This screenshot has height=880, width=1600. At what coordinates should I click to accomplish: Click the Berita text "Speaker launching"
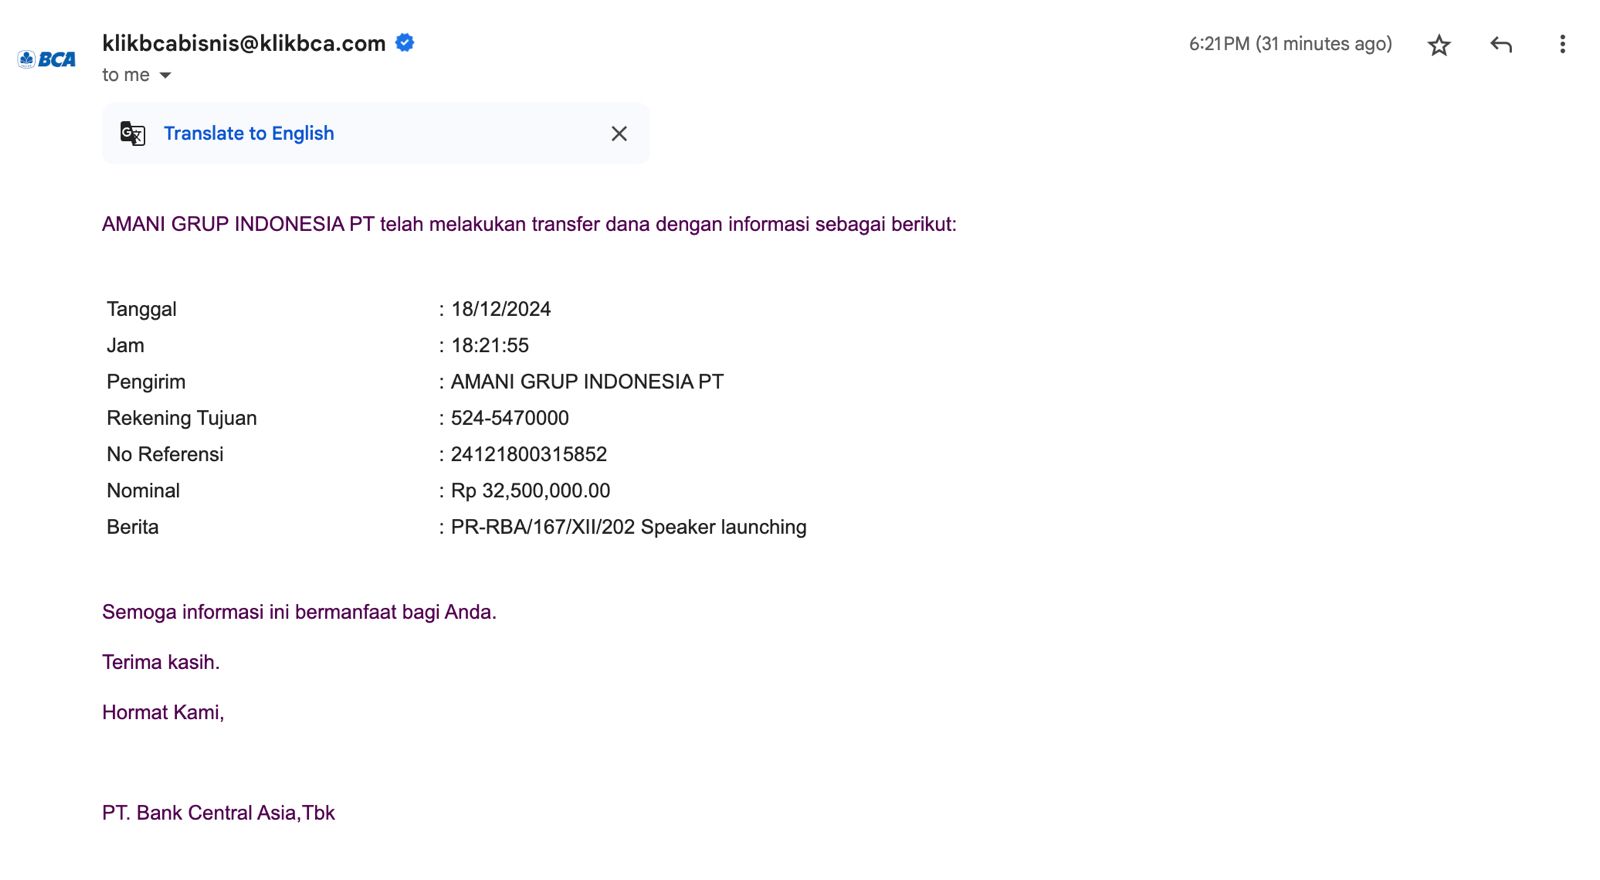point(723,527)
